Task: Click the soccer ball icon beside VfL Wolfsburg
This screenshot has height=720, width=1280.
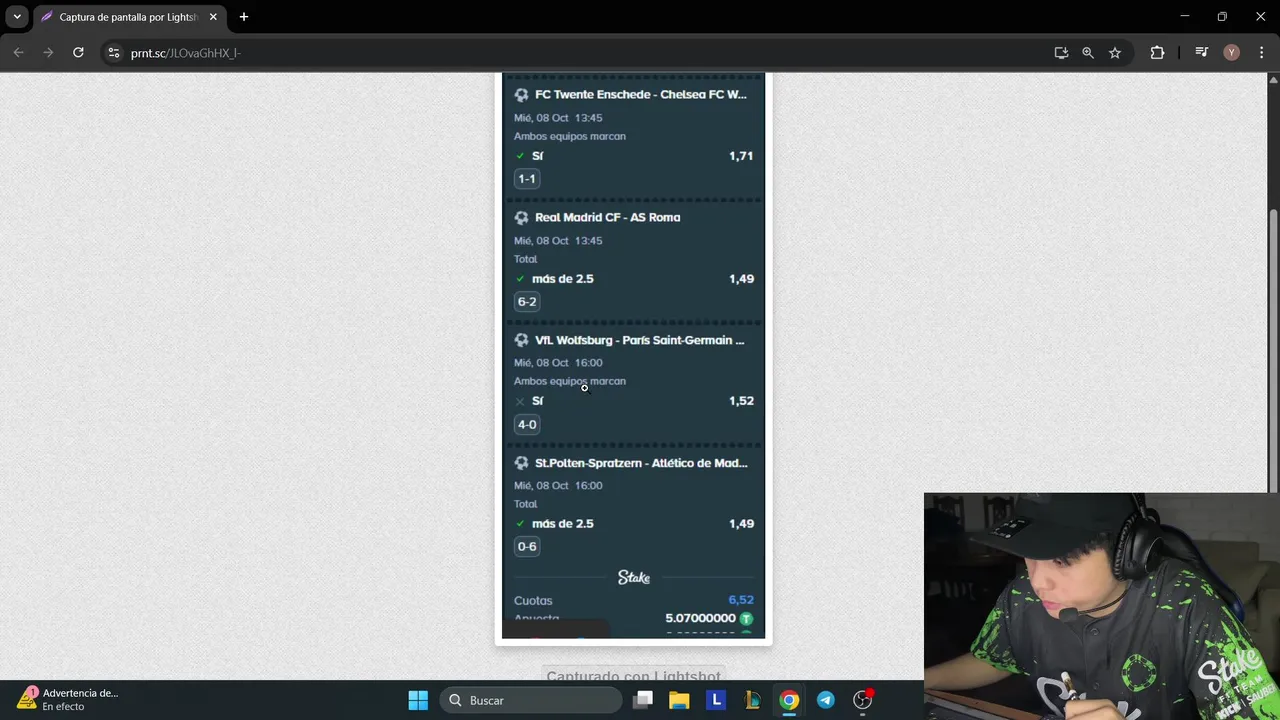Action: click(521, 340)
